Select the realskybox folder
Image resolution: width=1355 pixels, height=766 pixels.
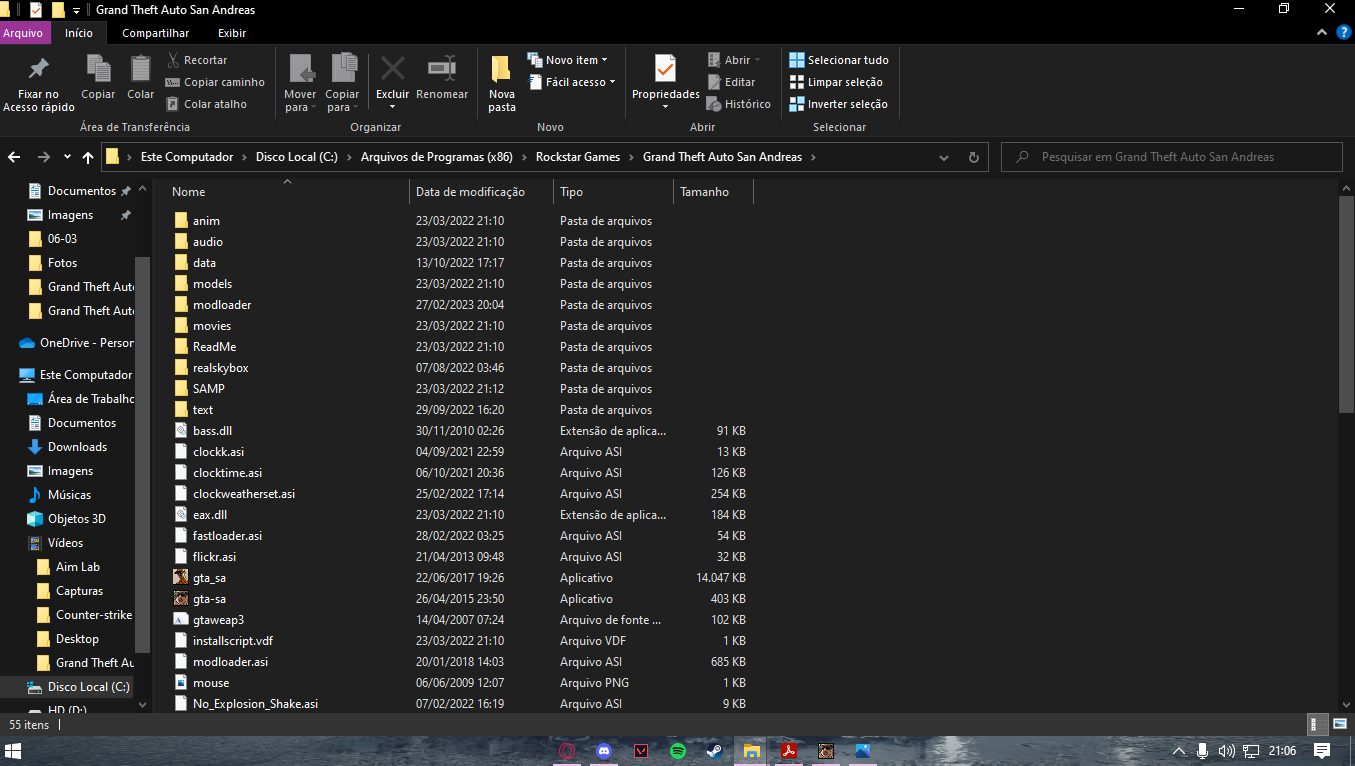pyautogui.click(x=220, y=368)
